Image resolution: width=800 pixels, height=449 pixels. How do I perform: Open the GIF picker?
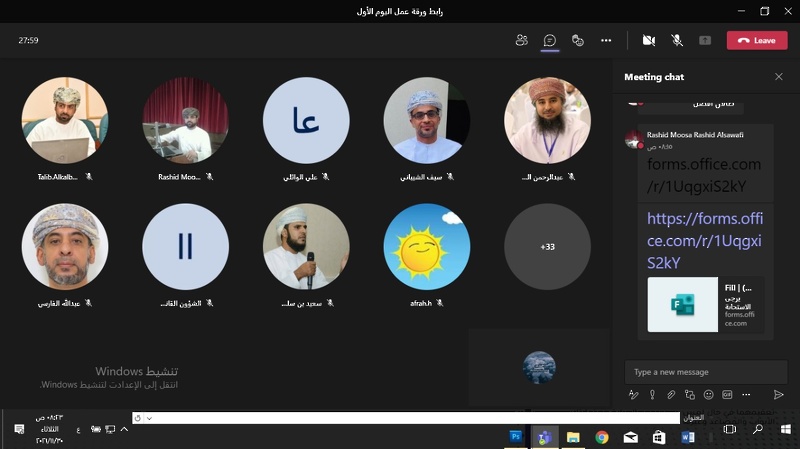coord(727,394)
